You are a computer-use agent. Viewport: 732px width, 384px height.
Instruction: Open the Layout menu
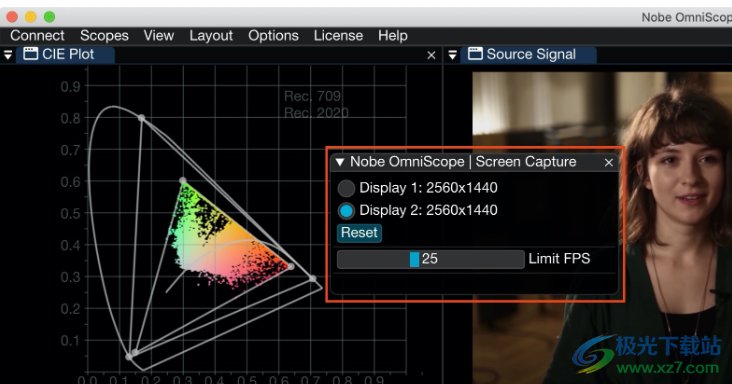(x=211, y=35)
